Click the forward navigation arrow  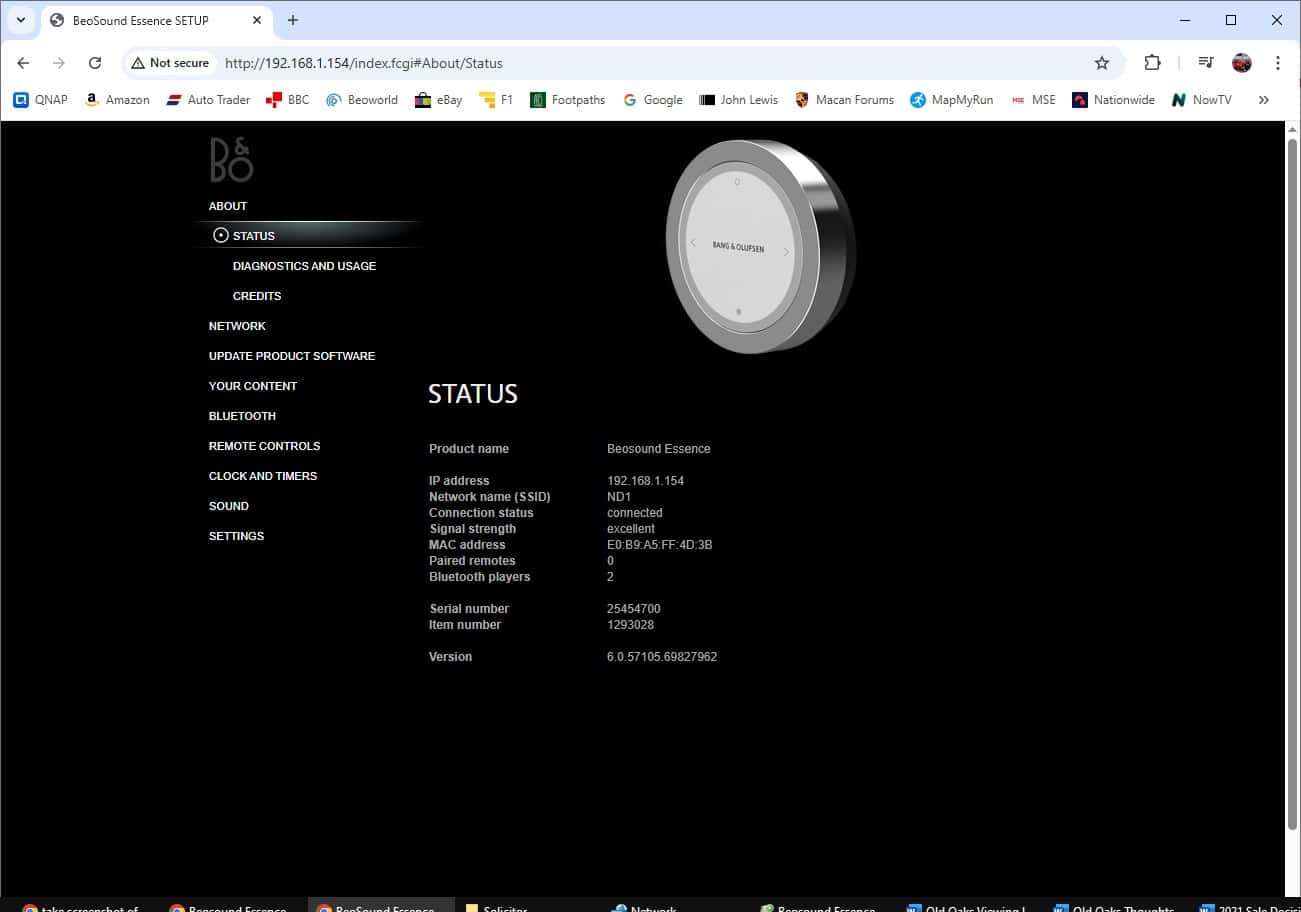59,63
